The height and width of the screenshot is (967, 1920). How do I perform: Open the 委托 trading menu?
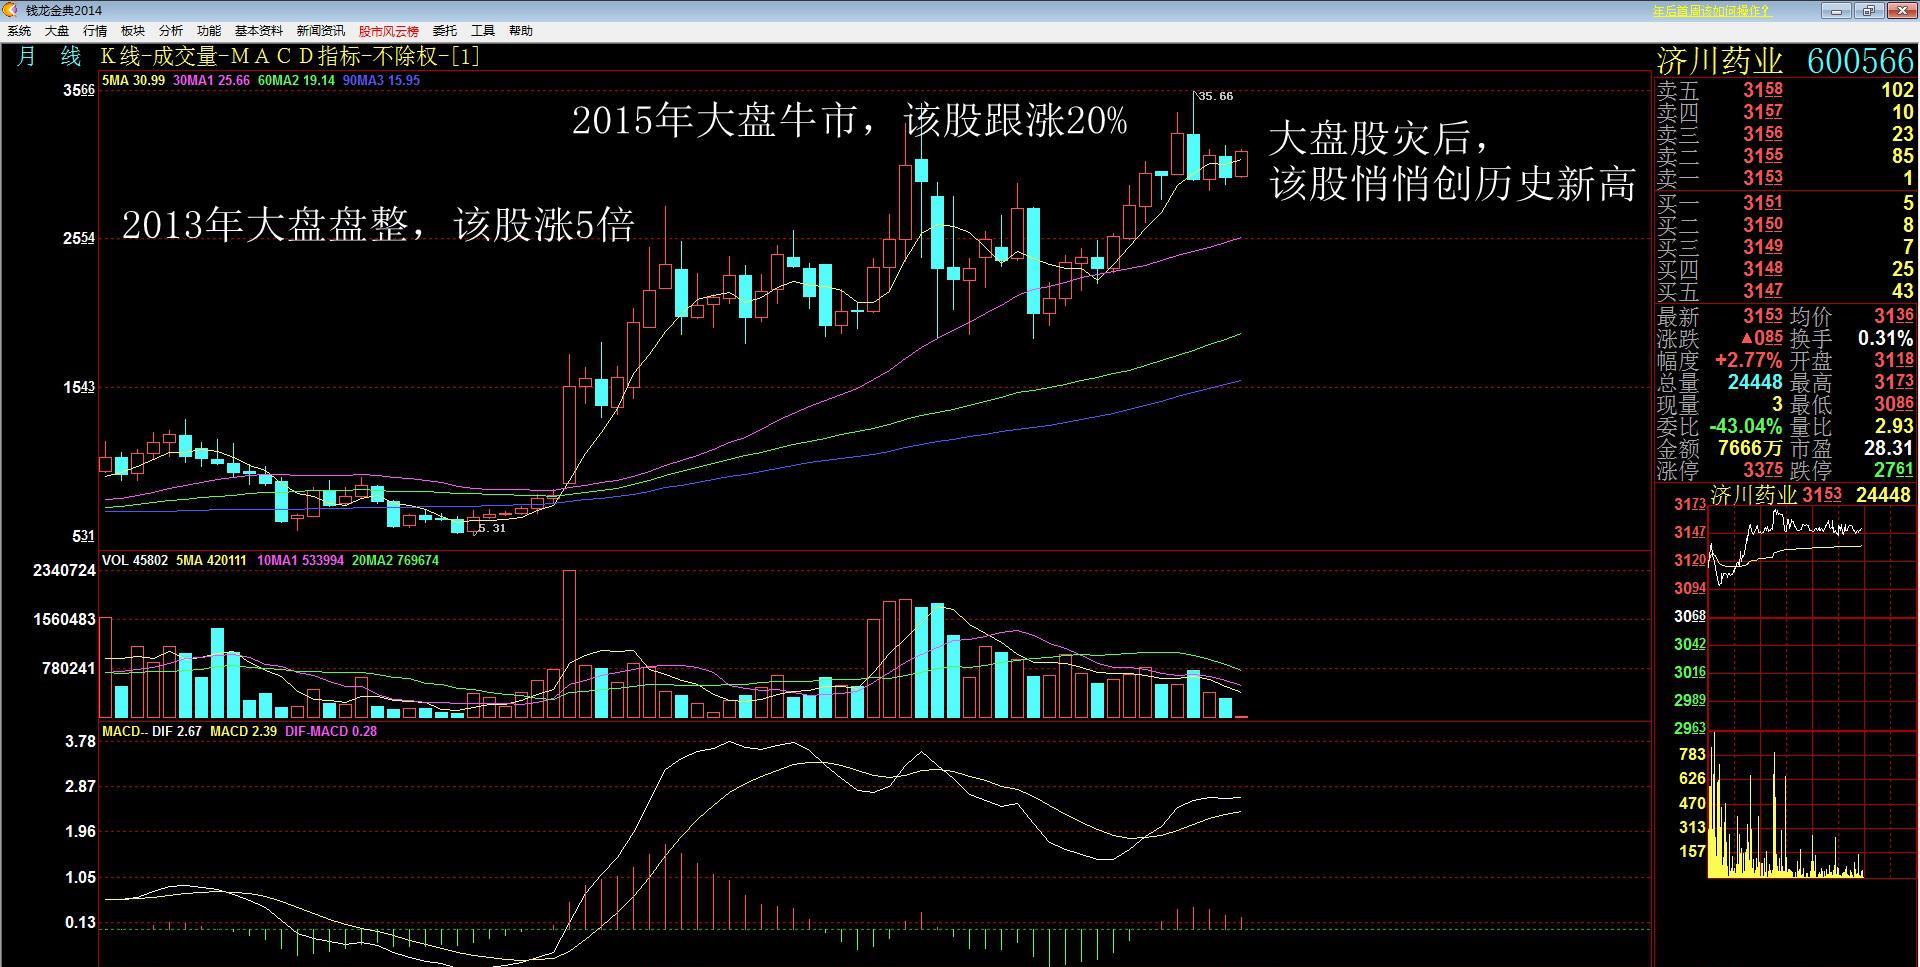(443, 30)
